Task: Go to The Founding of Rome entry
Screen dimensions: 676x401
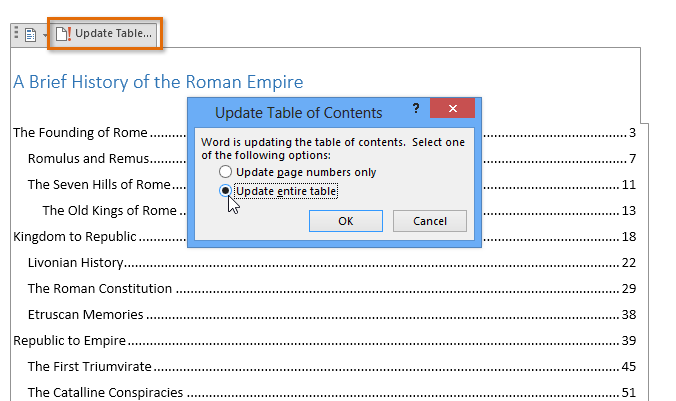Action: click(x=80, y=133)
